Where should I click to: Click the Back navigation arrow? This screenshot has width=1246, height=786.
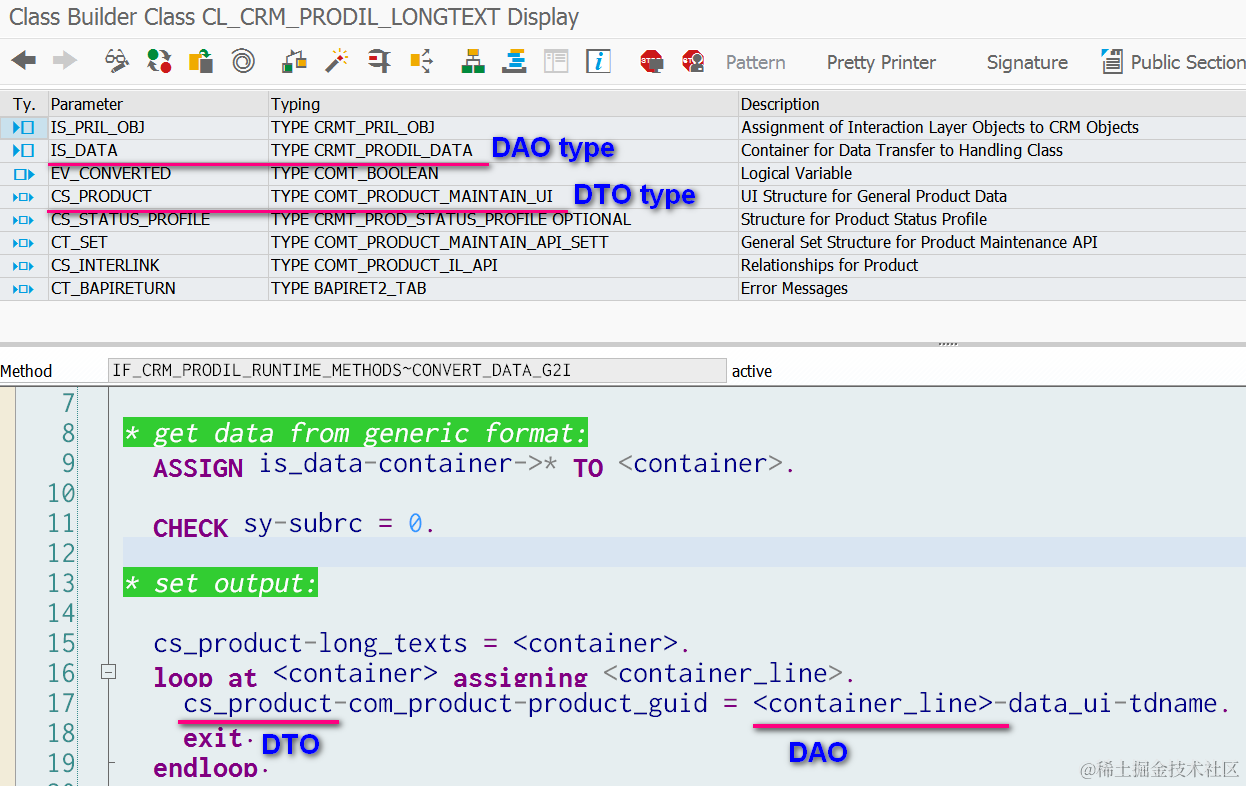pos(22,61)
